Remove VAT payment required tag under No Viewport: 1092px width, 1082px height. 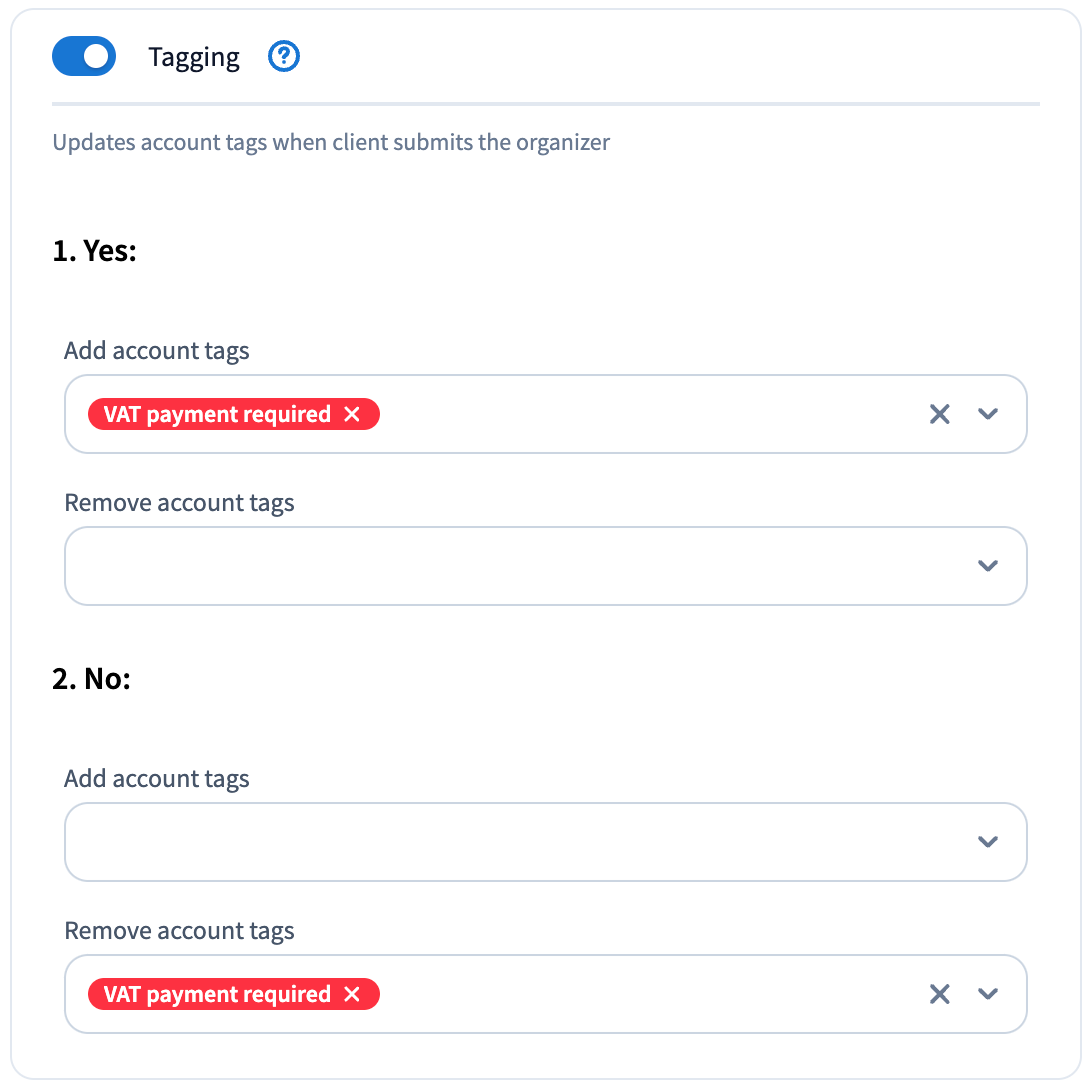point(352,995)
